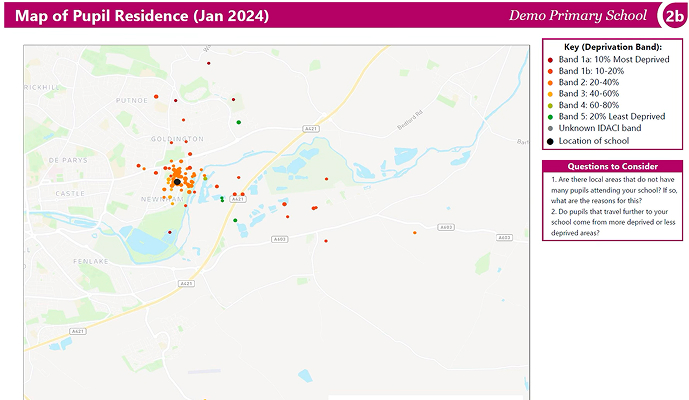Click the Band 1a dark red legend dot
Image resolution: width=689 pixels, height=400 pixels.
[x=550, y=59]
